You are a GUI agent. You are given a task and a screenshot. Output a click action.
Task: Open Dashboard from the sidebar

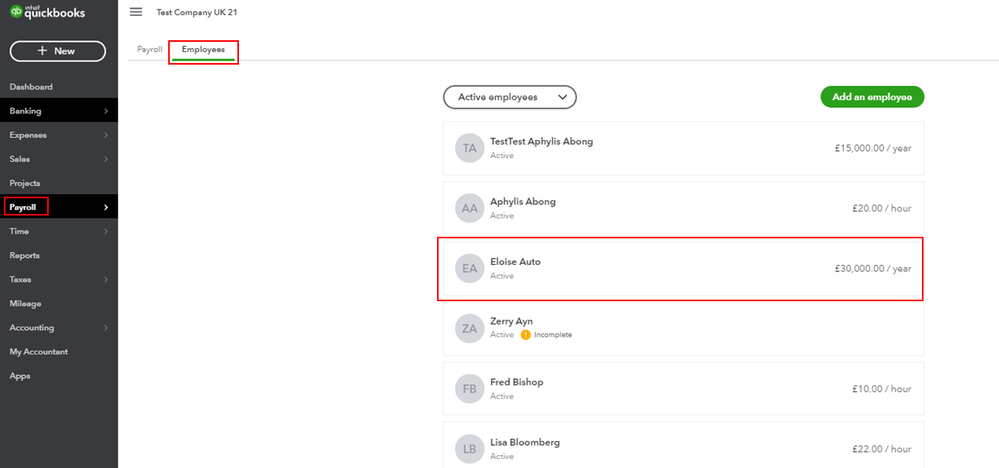pos(31,87)
